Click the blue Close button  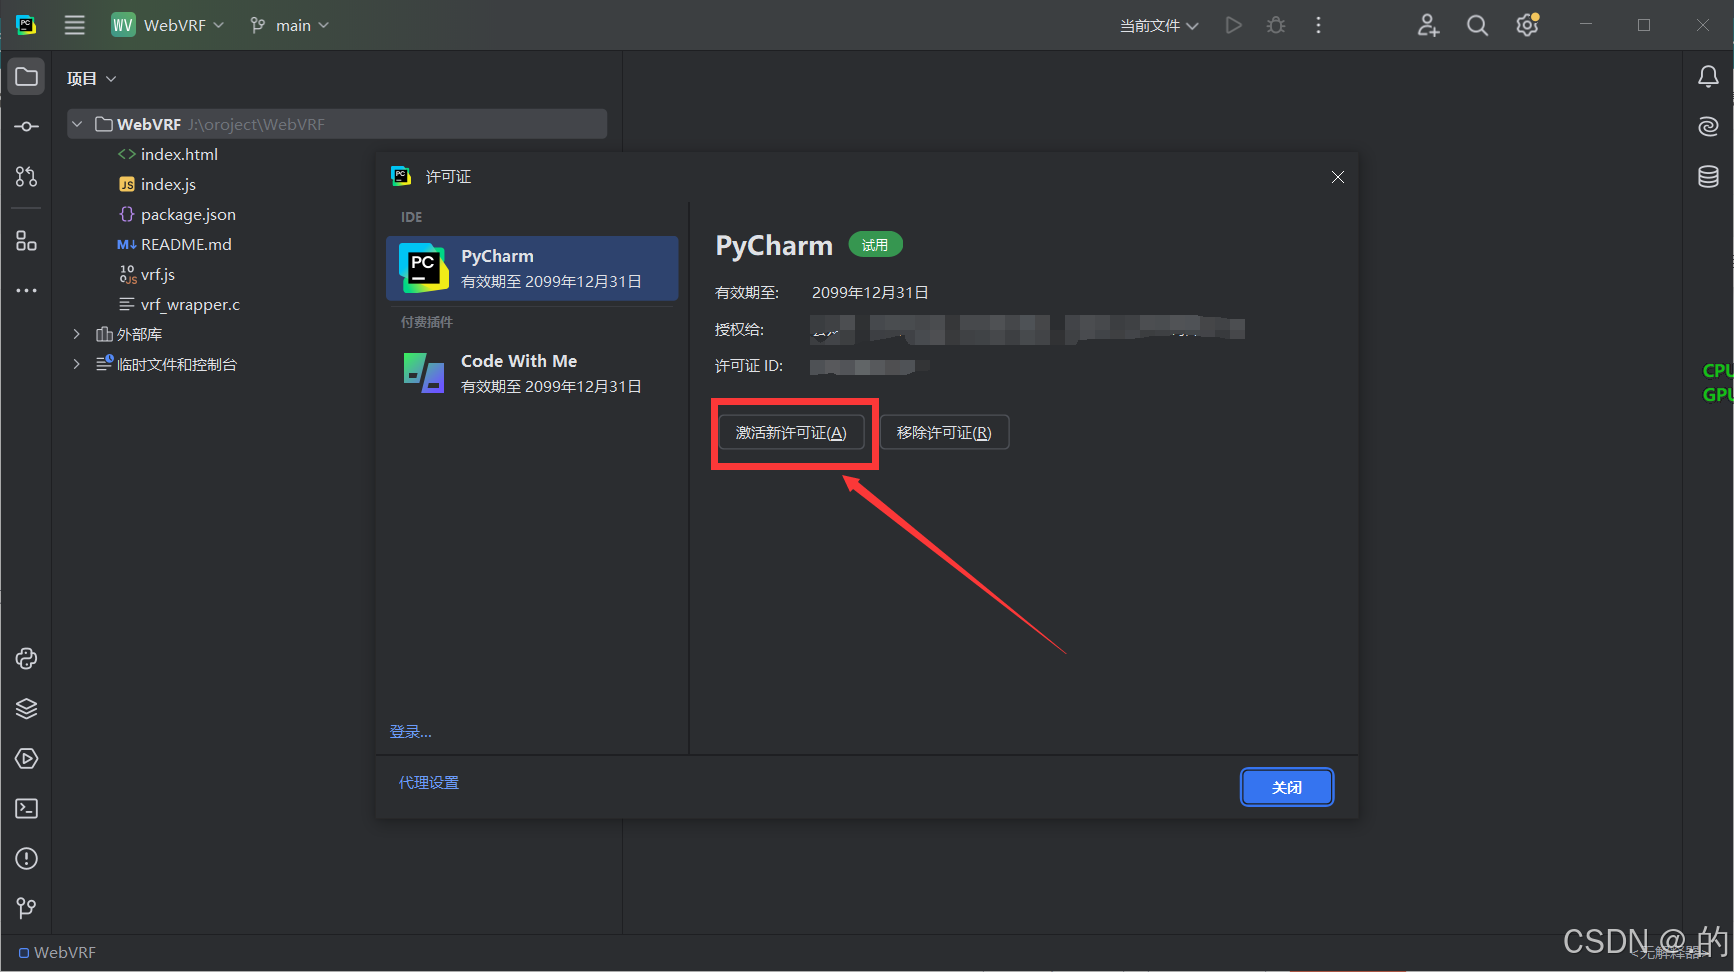point(1286,787)
